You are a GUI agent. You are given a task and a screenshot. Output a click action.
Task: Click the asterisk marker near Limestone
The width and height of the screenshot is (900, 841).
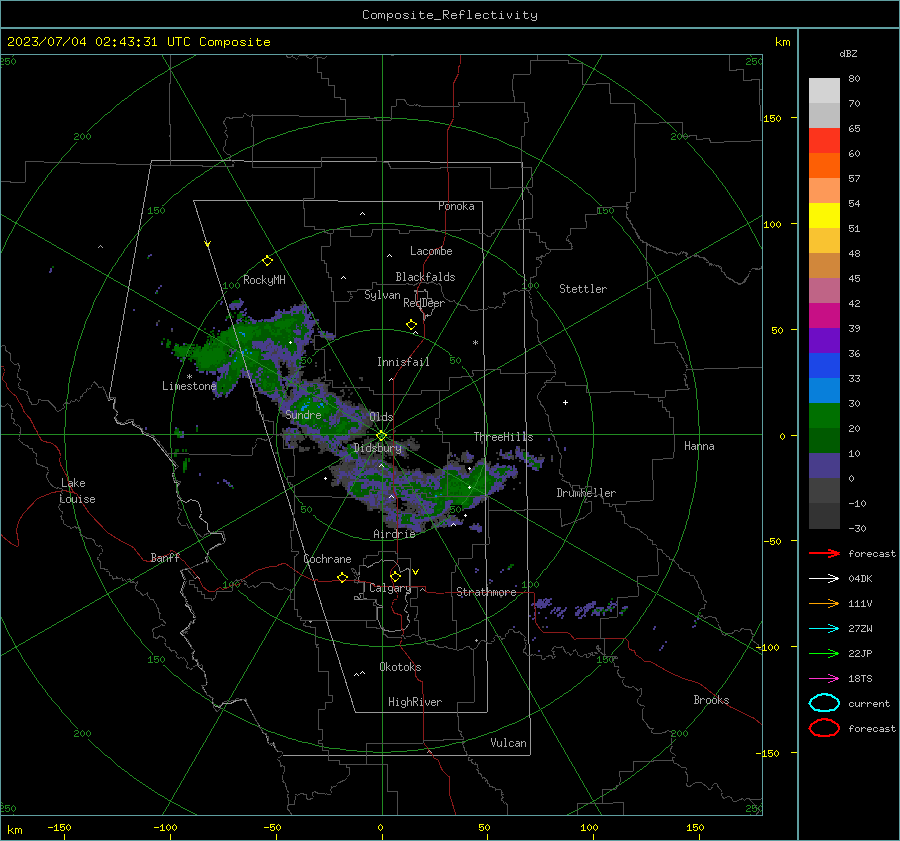tap(189, 377)
